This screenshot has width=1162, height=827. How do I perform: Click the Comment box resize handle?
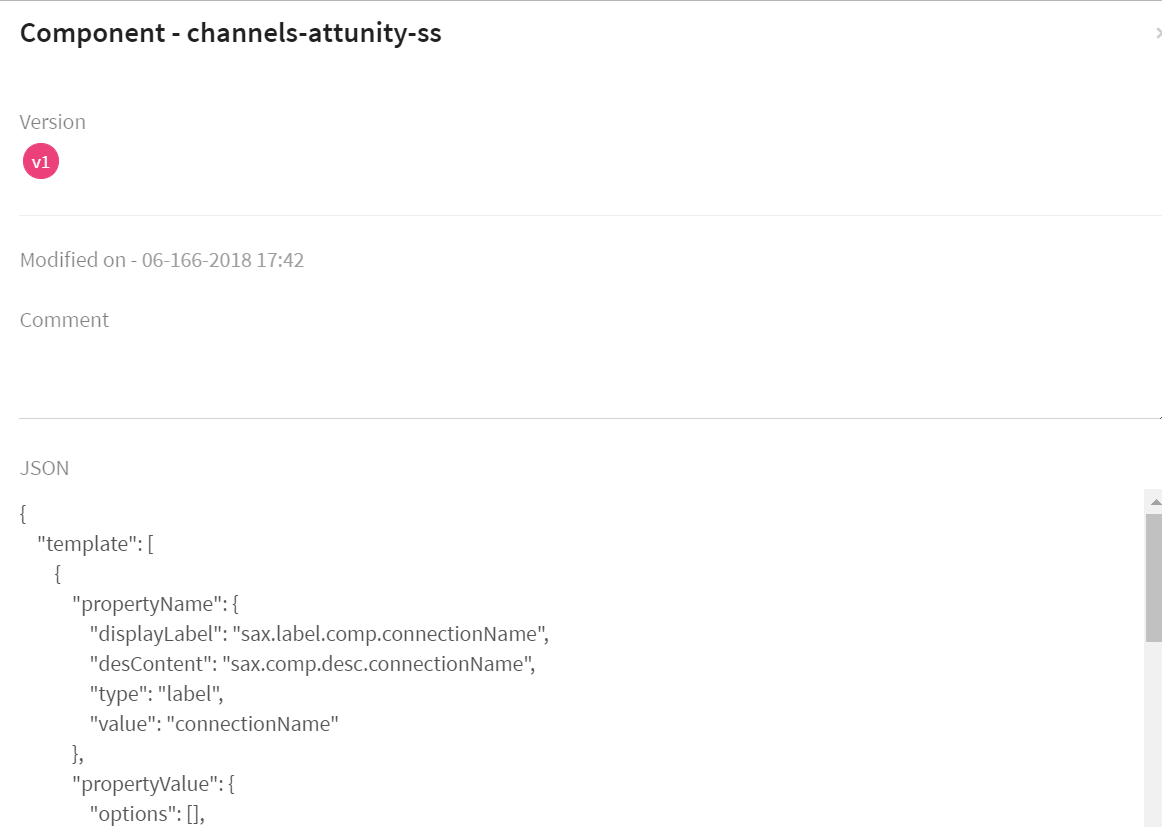[x=1158, y=414]
